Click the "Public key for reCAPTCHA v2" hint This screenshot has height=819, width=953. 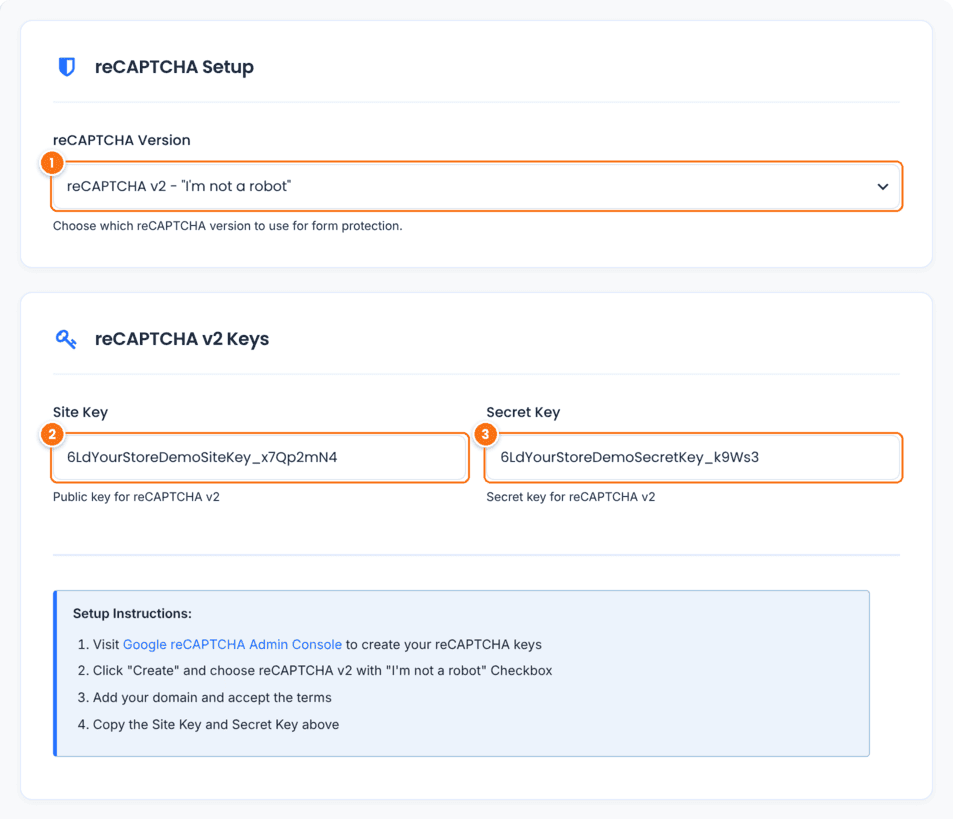[x=136, y=497]
